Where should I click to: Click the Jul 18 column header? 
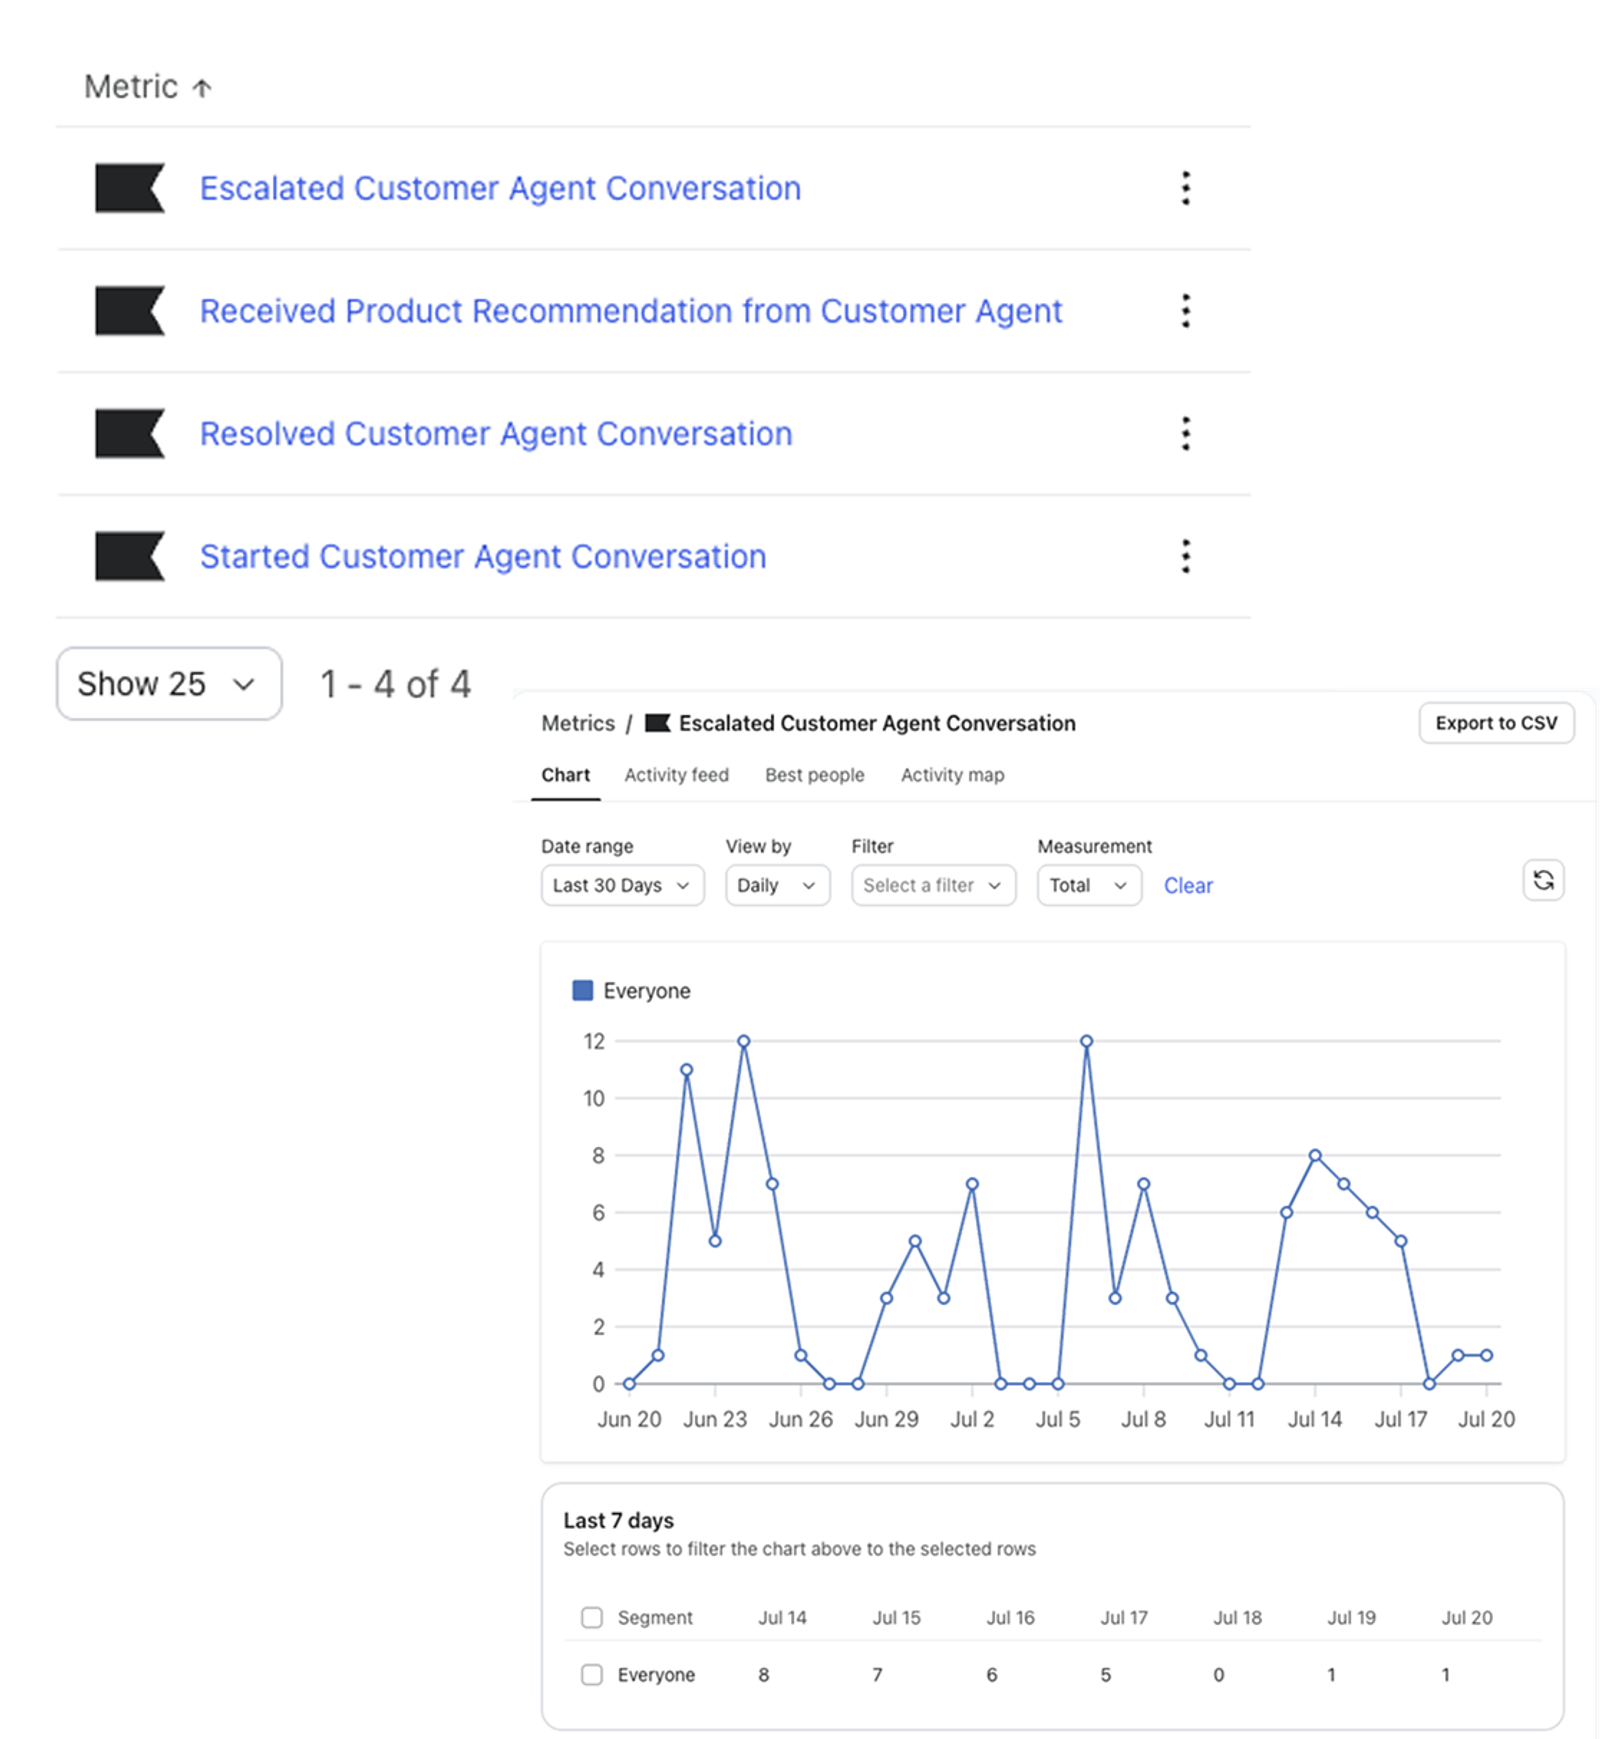1237,1617
